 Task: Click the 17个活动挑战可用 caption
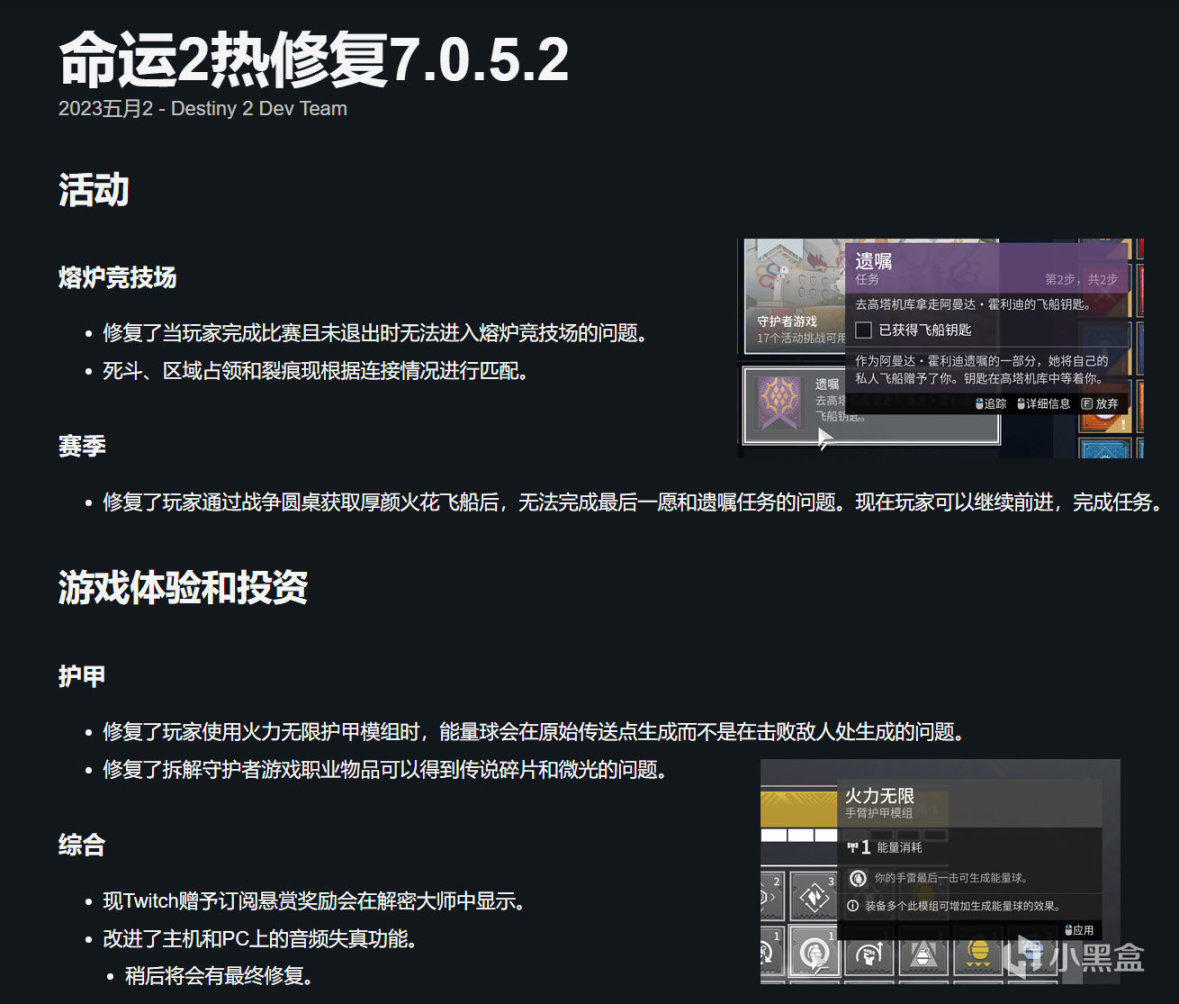pyautogui.click(x=801, y=338)
